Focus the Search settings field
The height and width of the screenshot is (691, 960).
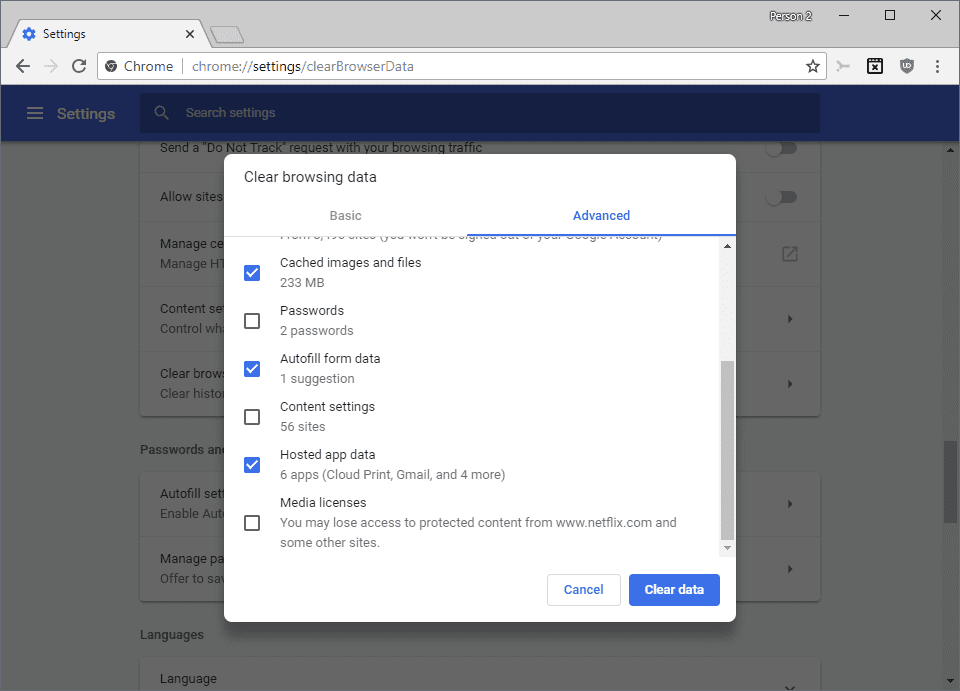tap(480, 113)
